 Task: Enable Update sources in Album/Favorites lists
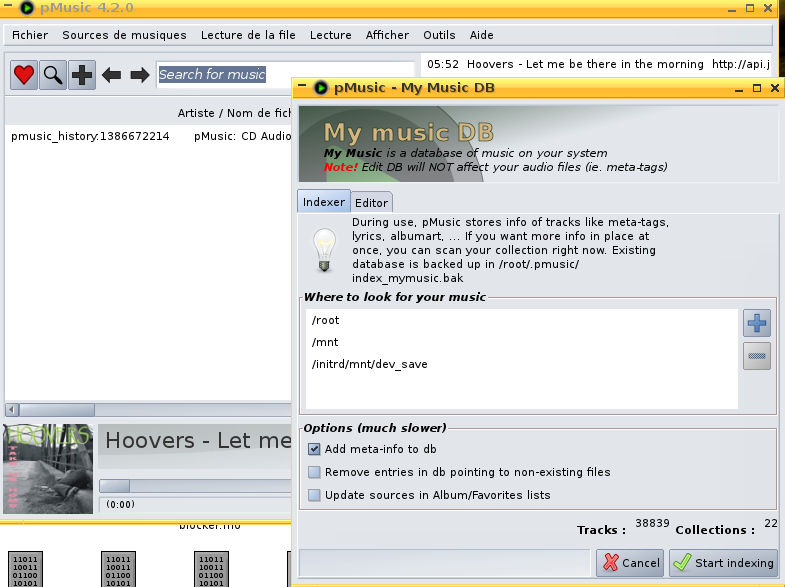pos(314,495)
